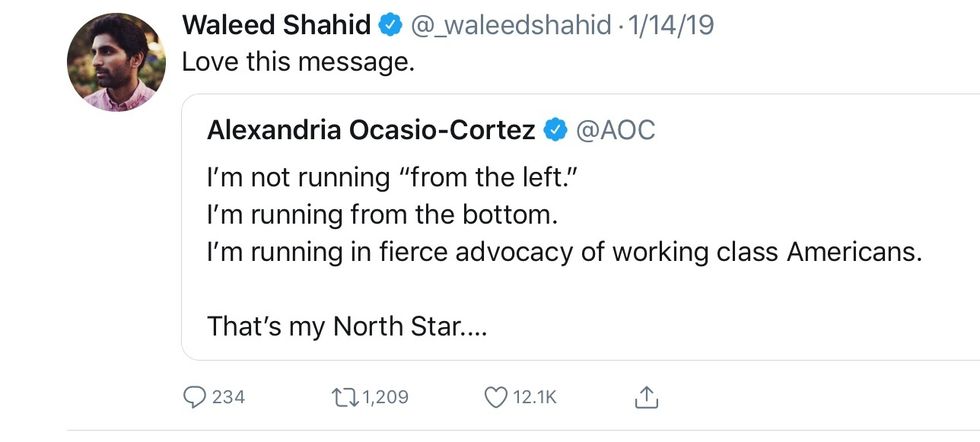Click the 234 replies count
Image resolution: width=980 pixels, height=442 pixels.
coord(228,397)
